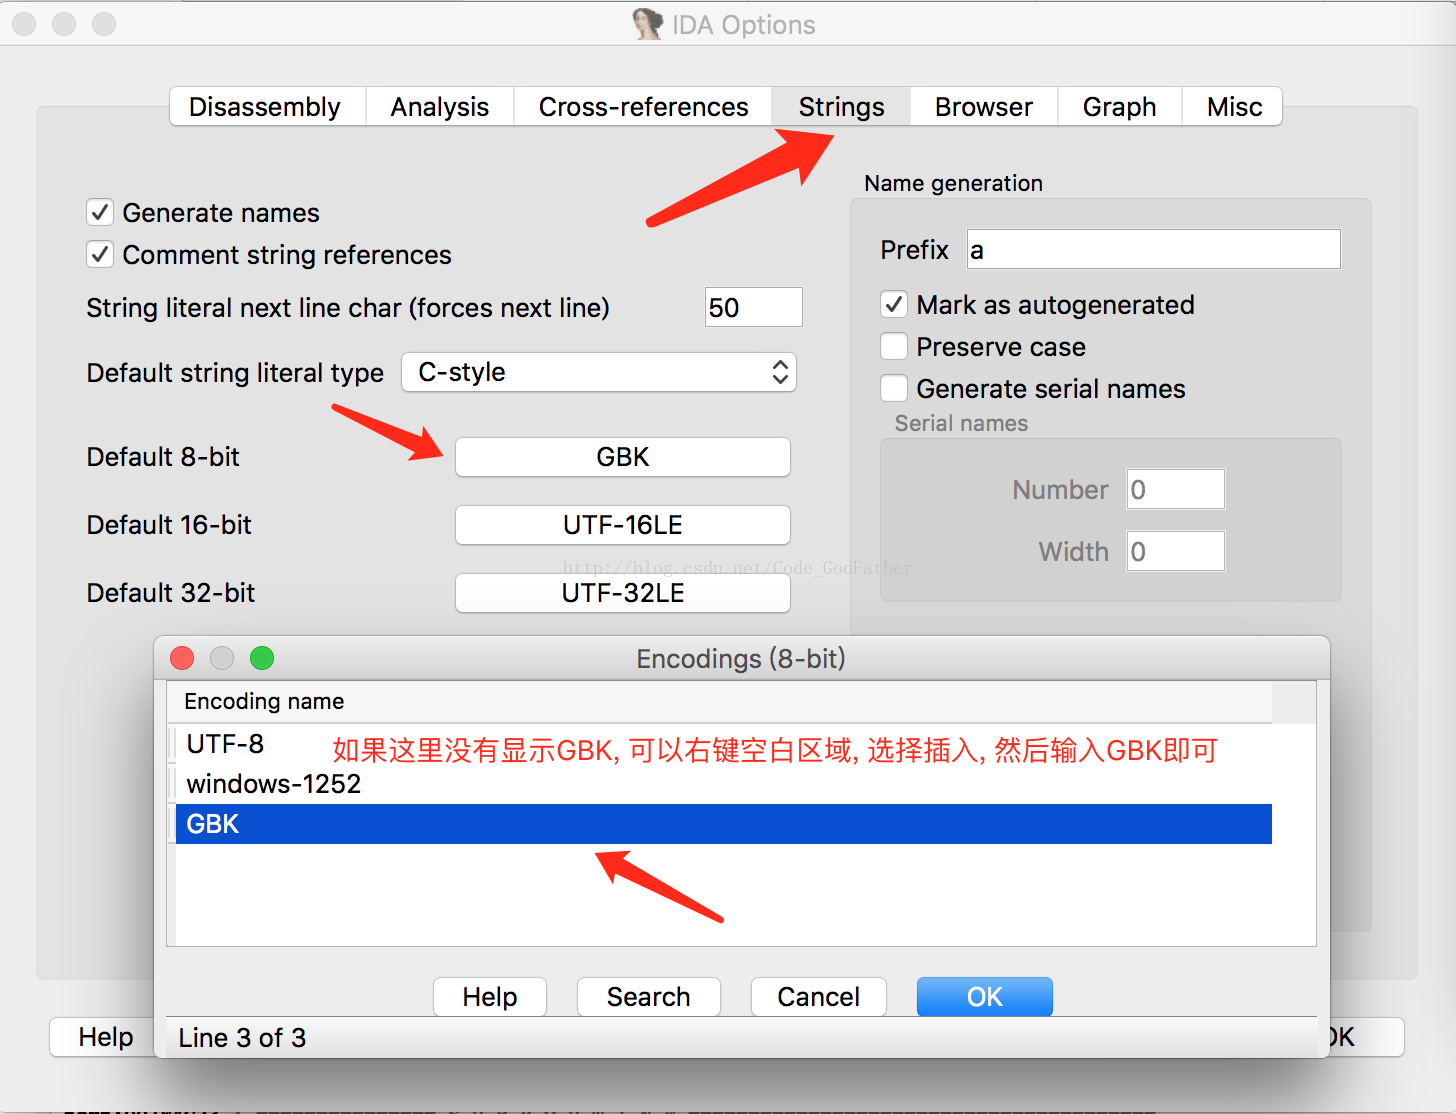Screen dimensions: 1456x1114
Task: Switch to the Disassembly tab
Action: coord(265,107)
